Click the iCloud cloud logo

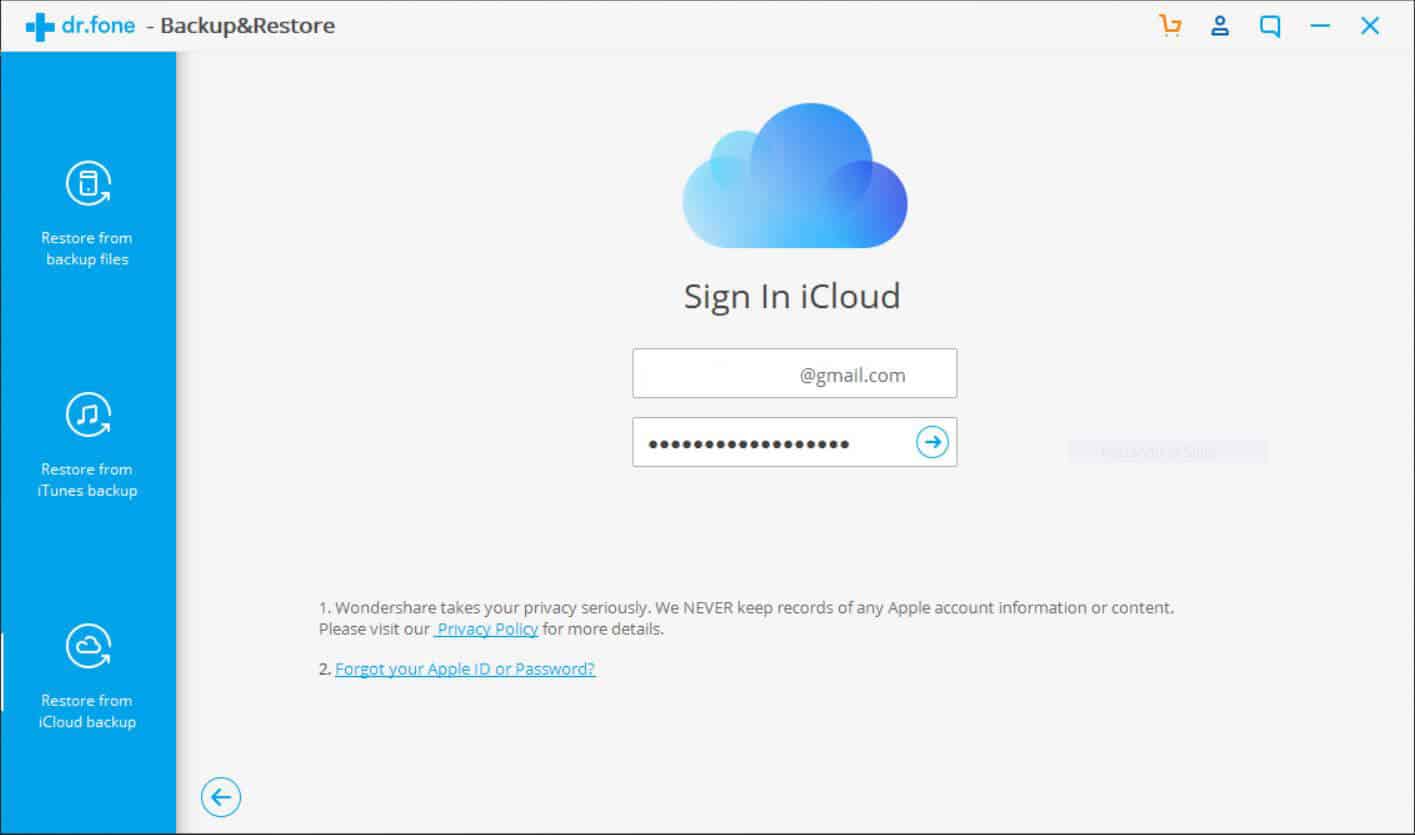coord(795,176)
